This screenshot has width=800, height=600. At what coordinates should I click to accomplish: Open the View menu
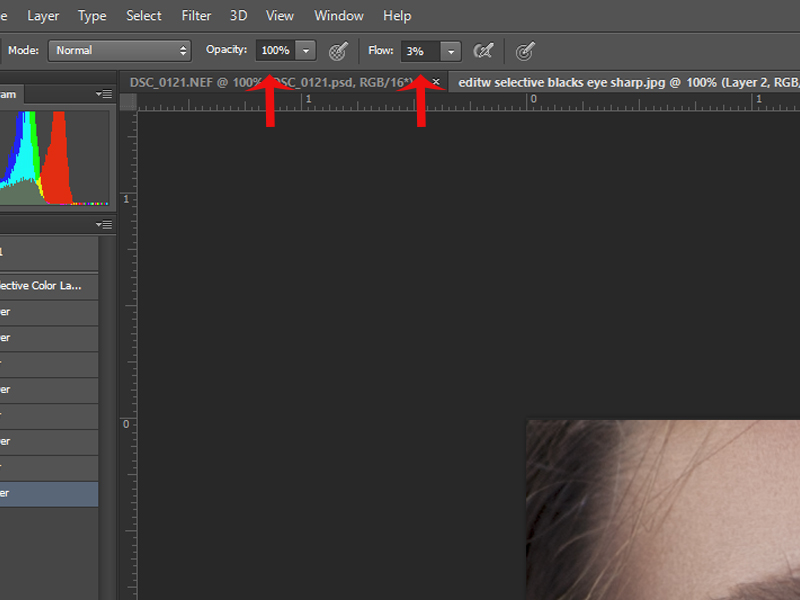[280, 16]
